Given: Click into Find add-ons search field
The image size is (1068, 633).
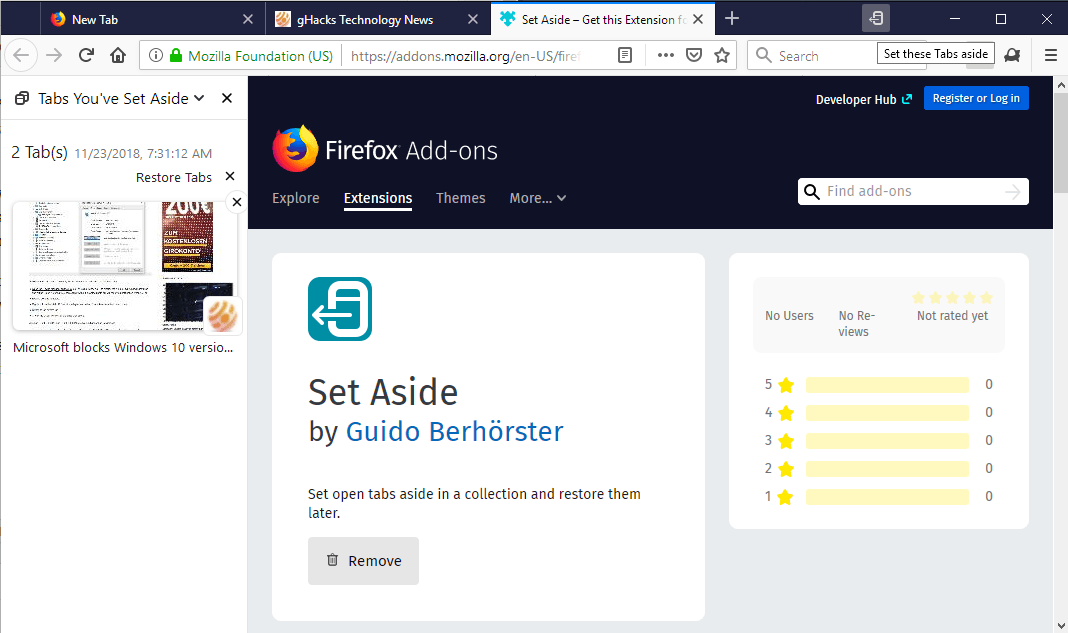Looking at the screenshot, I should pos(913,191).
